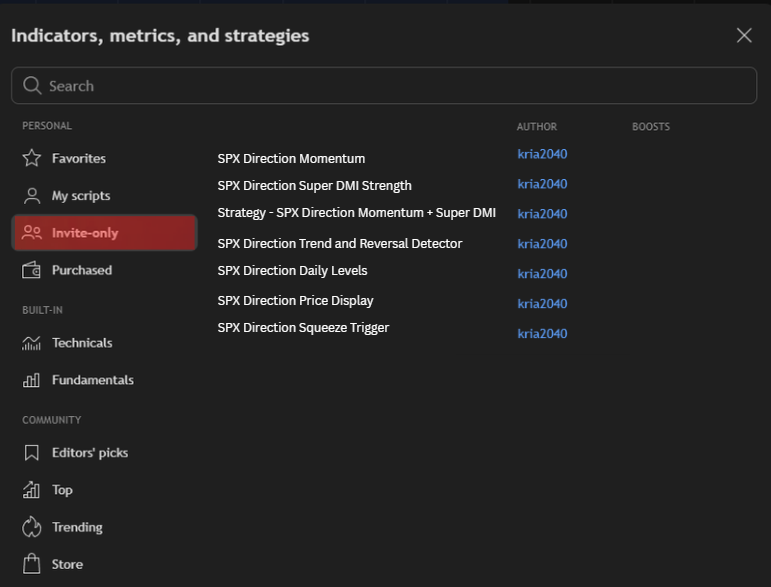The height and width of the screenshot is (587, 771).
Task: Click the Favorites star icon
Action: click(x=32, y=158)
